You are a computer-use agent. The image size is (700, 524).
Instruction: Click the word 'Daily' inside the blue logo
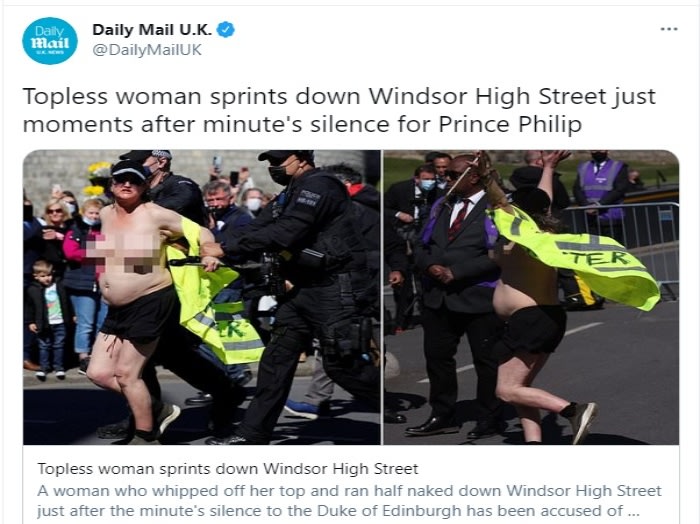coord(49,31)
